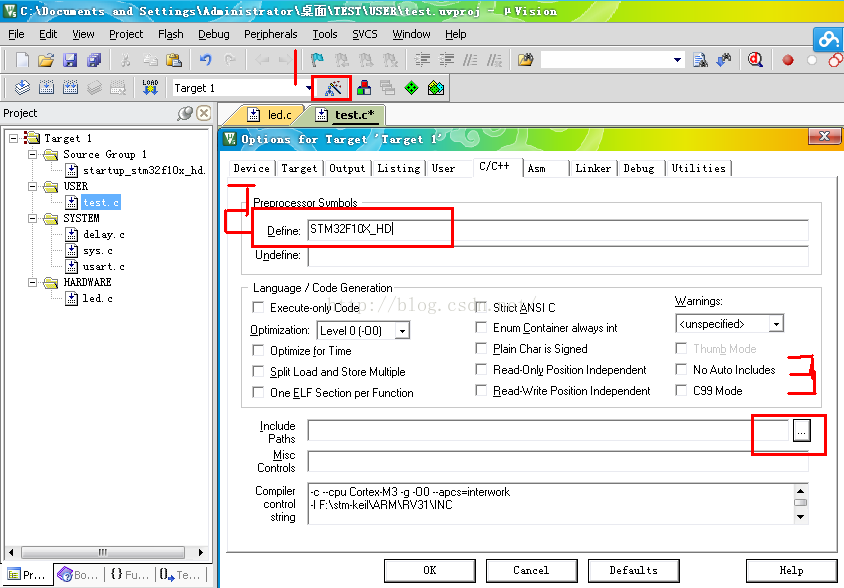Click the Translate file icon

tap(22, 87)
